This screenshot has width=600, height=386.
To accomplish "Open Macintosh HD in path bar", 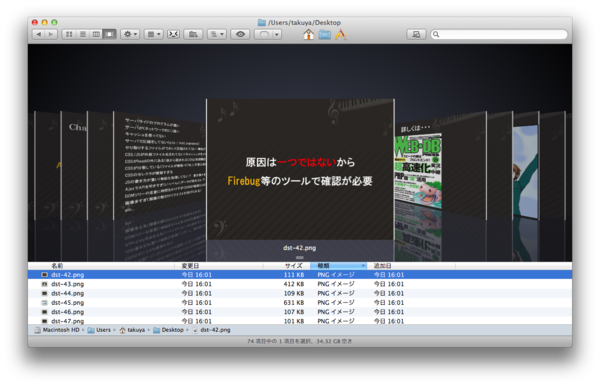I will point(57,330).
